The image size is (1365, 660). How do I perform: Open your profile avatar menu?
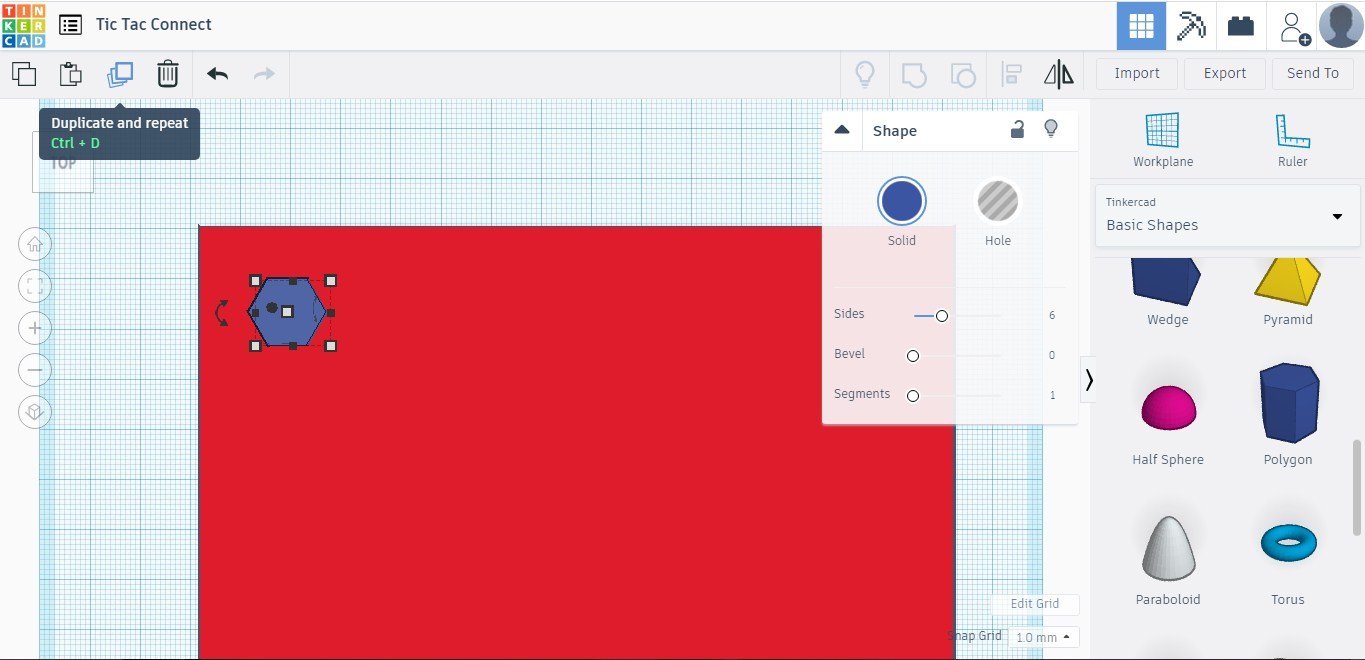coord(1340,25)
